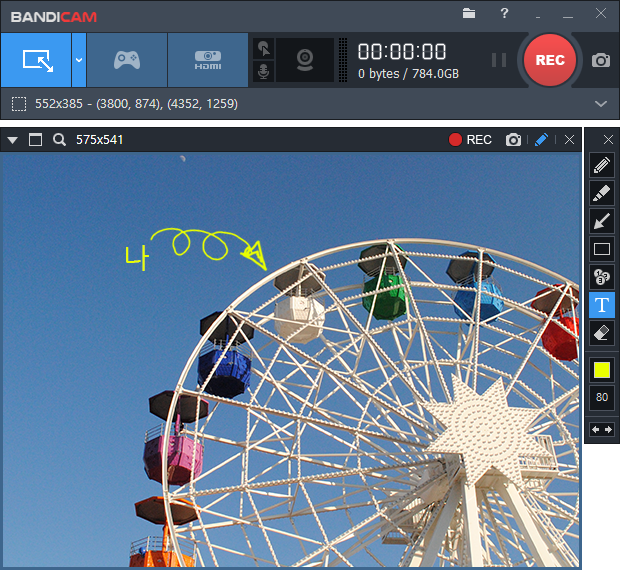Open help with the question mark icon
The height and width of the screenshot is (570, 620).
click(x=504, y=13)
